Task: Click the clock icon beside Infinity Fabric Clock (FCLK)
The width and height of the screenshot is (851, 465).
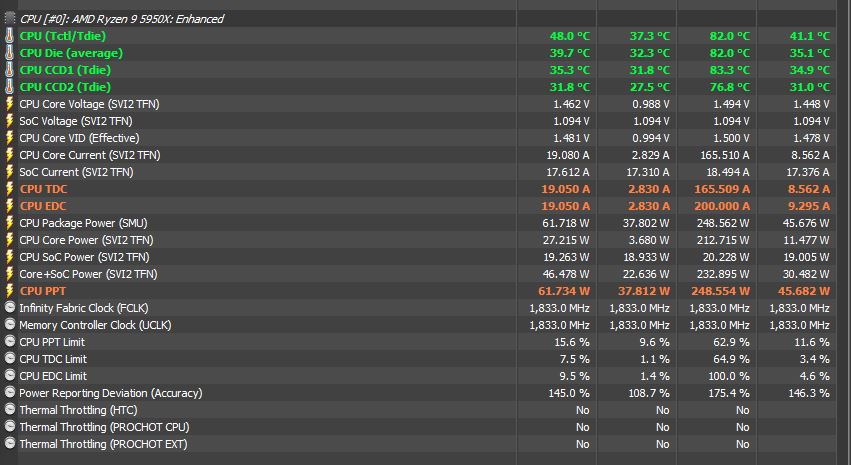Action: tap(10, 308)
